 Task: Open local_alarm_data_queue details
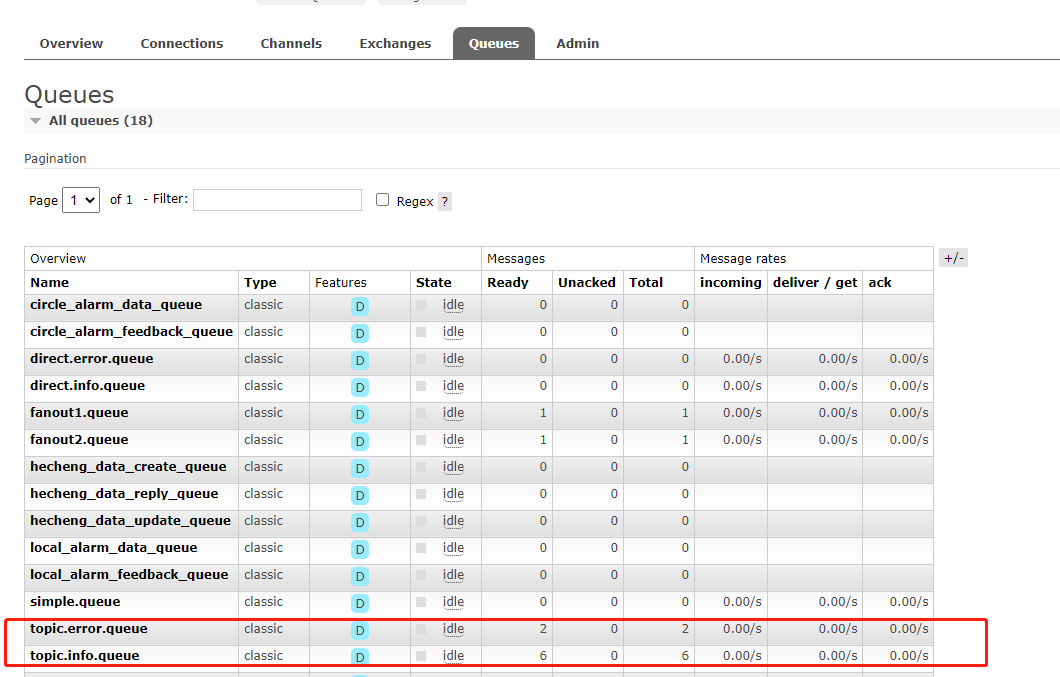coord(114,548)
